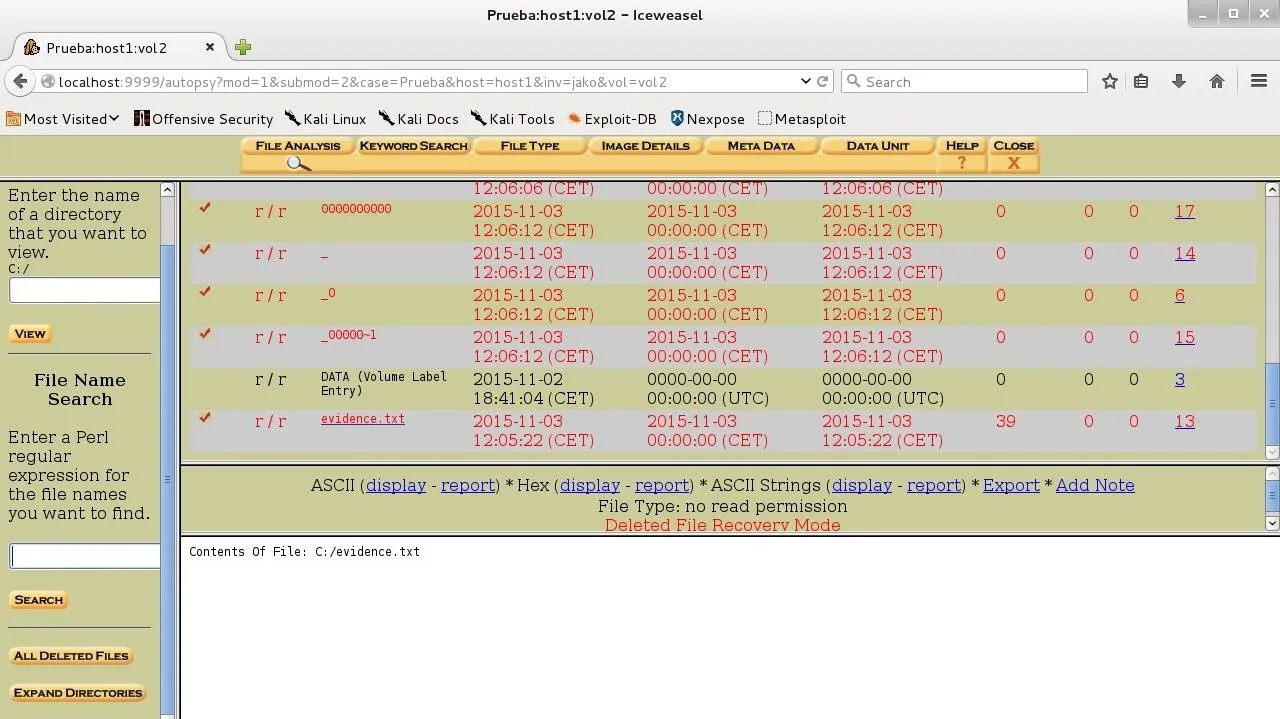Screen dimensions: 1280x719
Task: Open deleted file _00000~1
Action: pyautogui.click(x=349, y=336)
